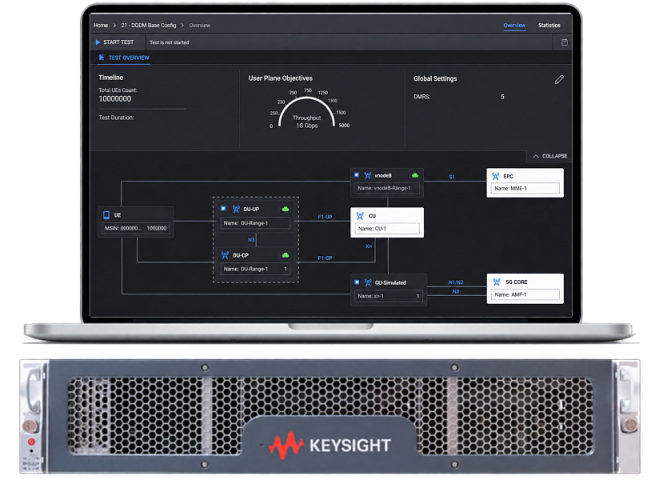Click the Name: CU-1 field

[387, 229]
